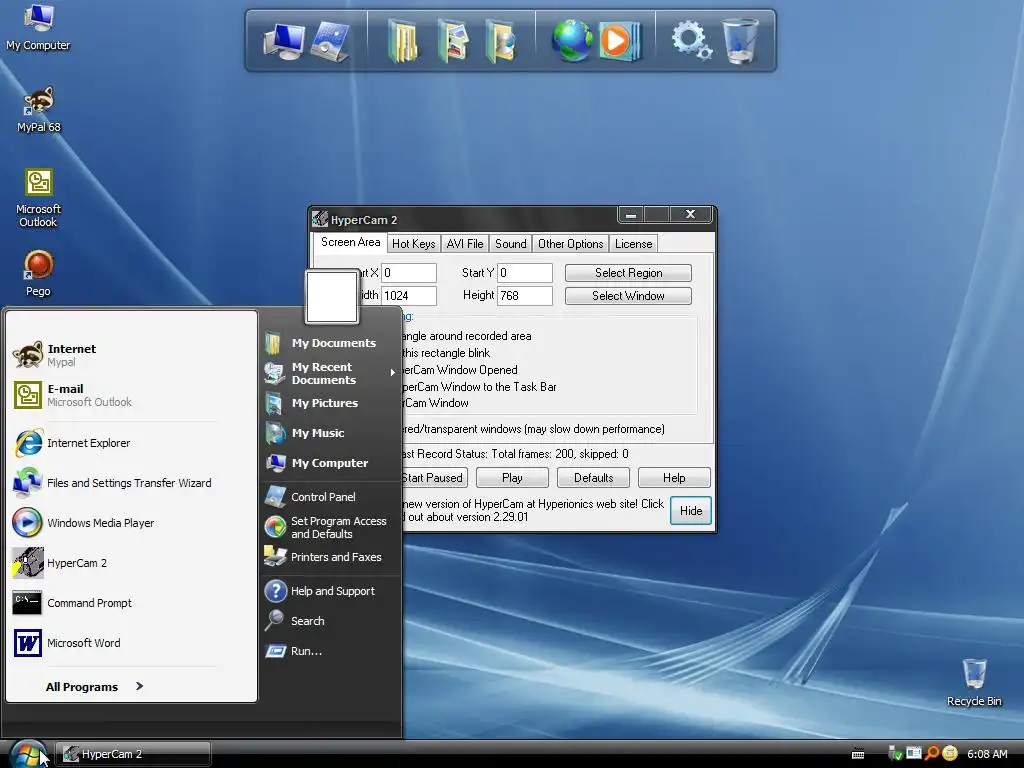The height and width of the screenshot is (768, 1024).
Task: Open My Documents from Start menu
Action: click(330, 343)
